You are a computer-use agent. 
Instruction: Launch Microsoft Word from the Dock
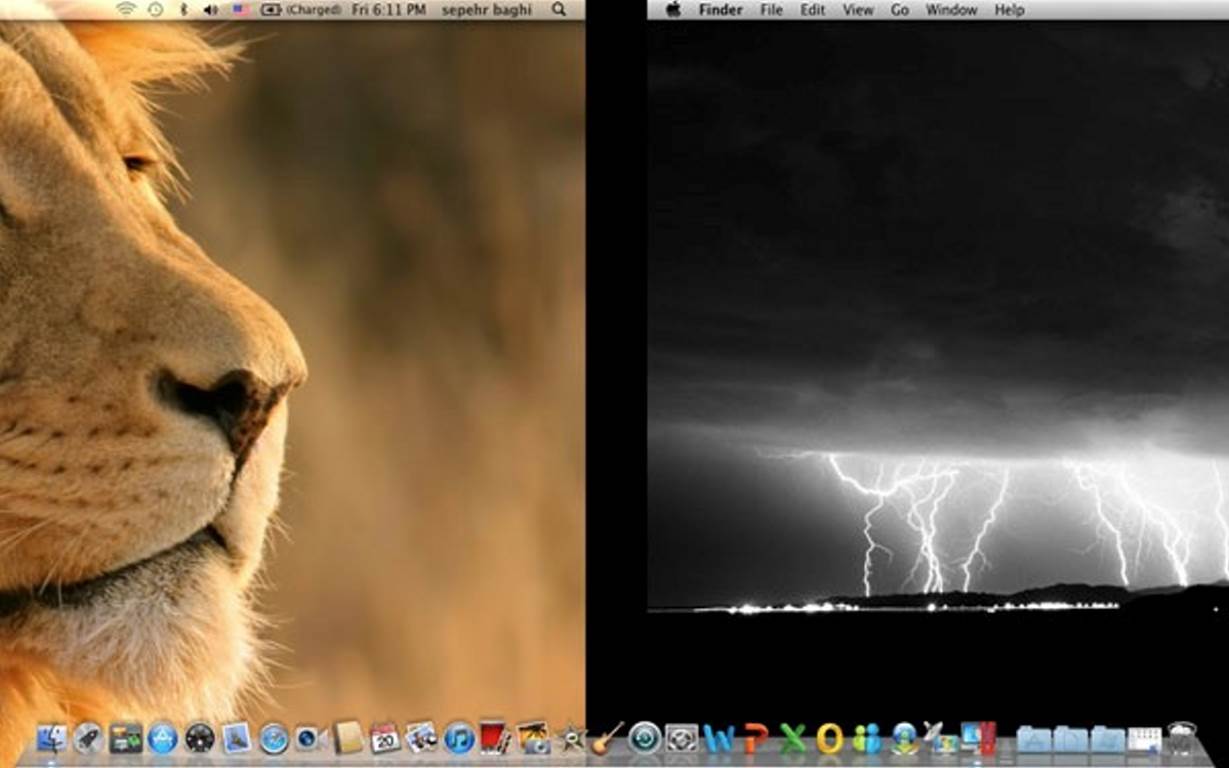[x=718, y=739]
